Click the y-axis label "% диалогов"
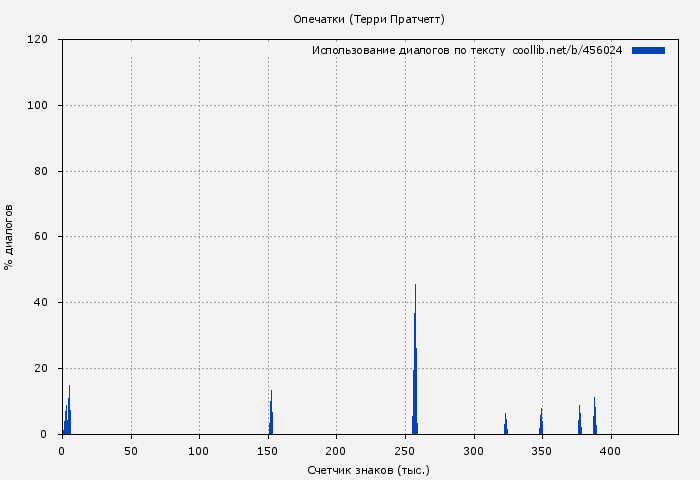 pos(9,237)
